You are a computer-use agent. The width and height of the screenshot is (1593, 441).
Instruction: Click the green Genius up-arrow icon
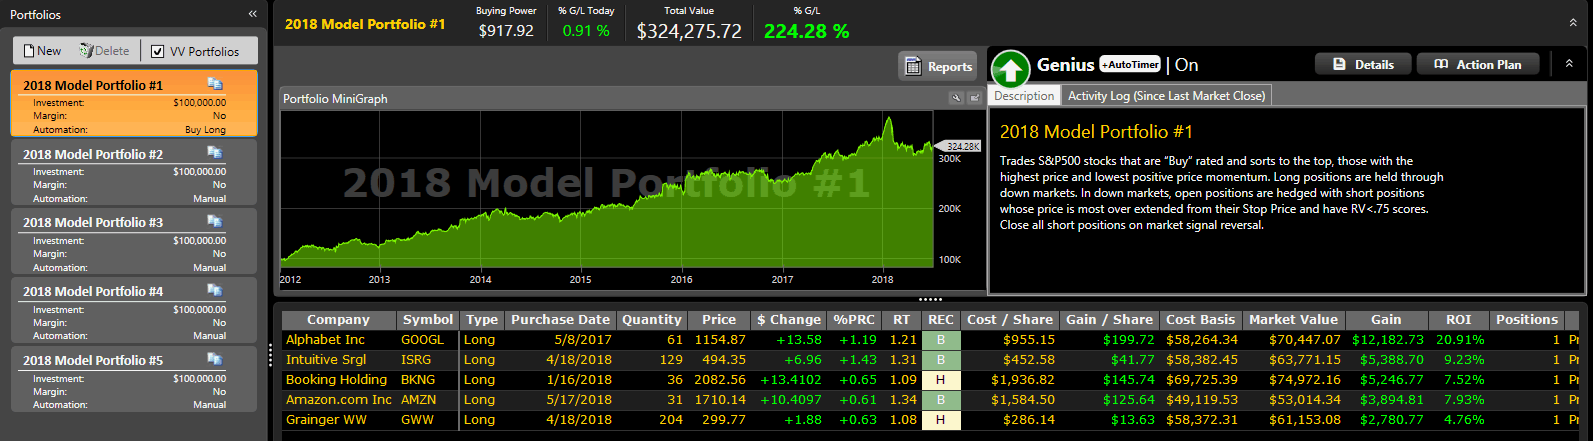coord(1010,69)
